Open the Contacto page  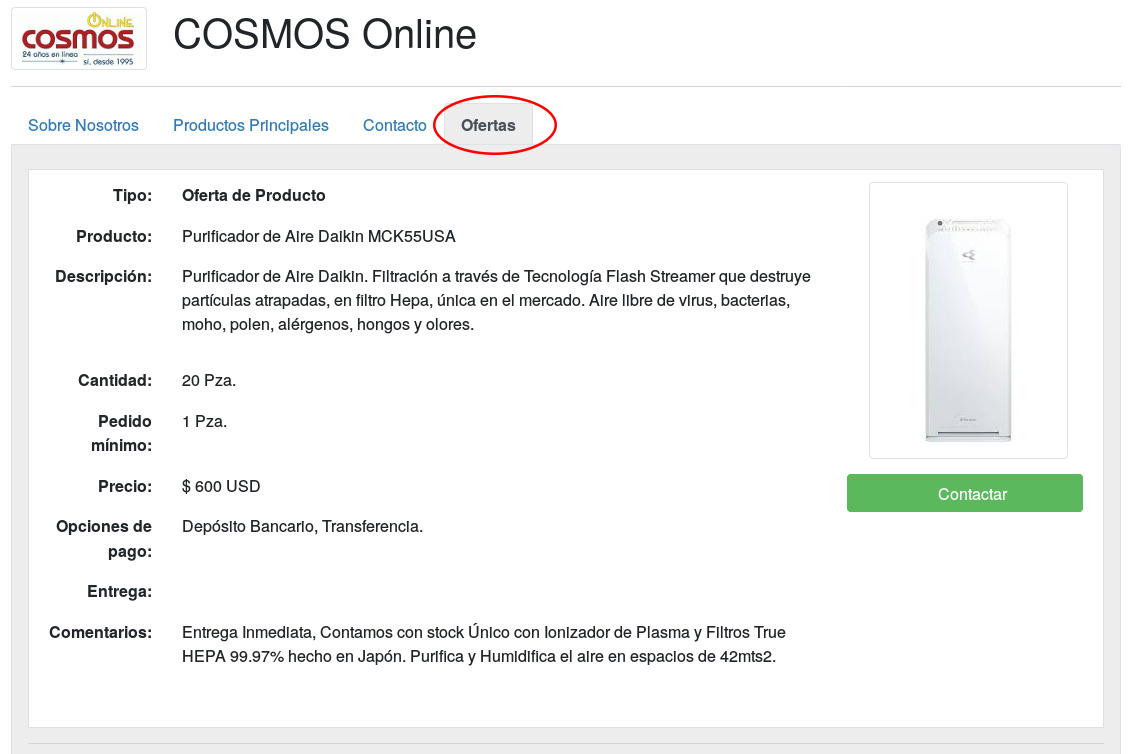click(394, 125)
